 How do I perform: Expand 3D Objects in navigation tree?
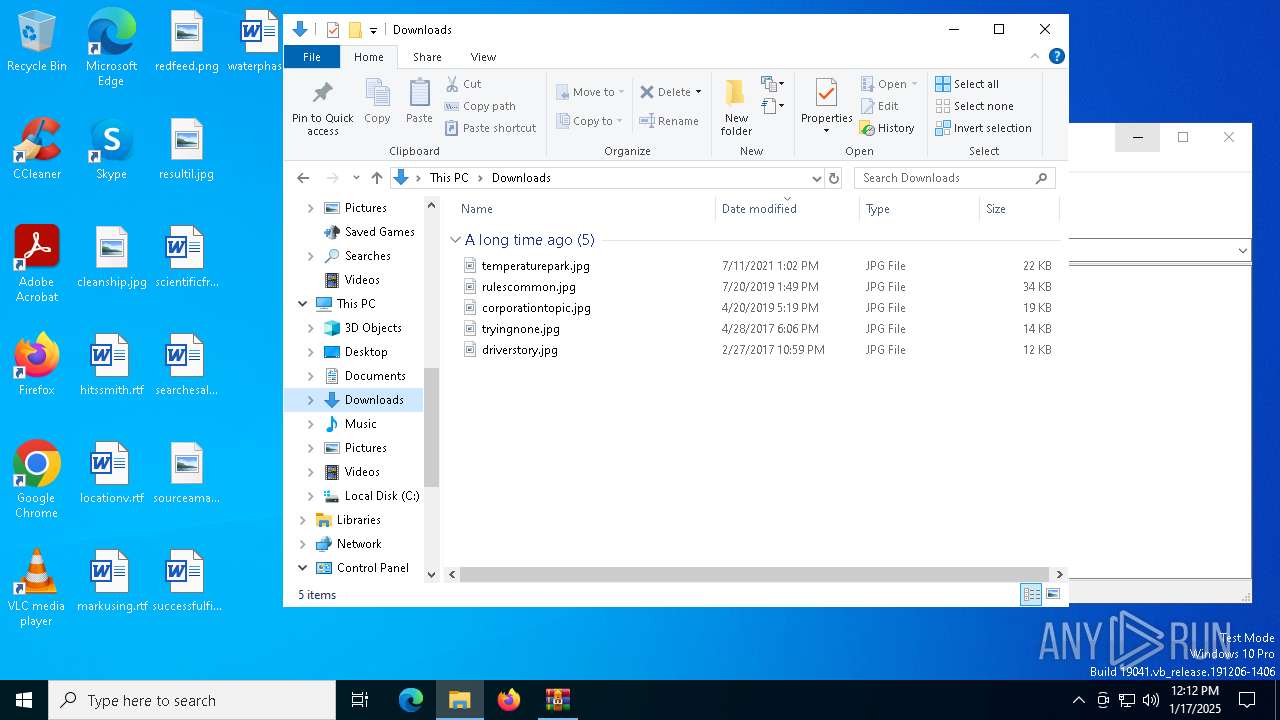pos(310,328)
